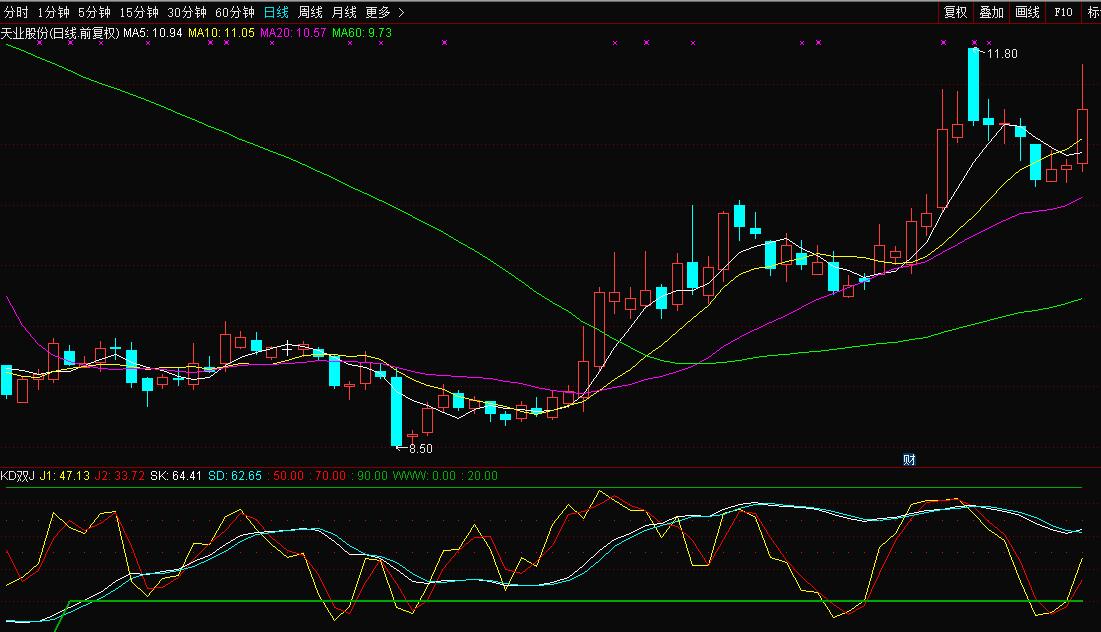Viewport: 1101px width, 632px height.
Task: Select the 15分钟 period tab
Action: pyautogui.click(x=138, y=12)
